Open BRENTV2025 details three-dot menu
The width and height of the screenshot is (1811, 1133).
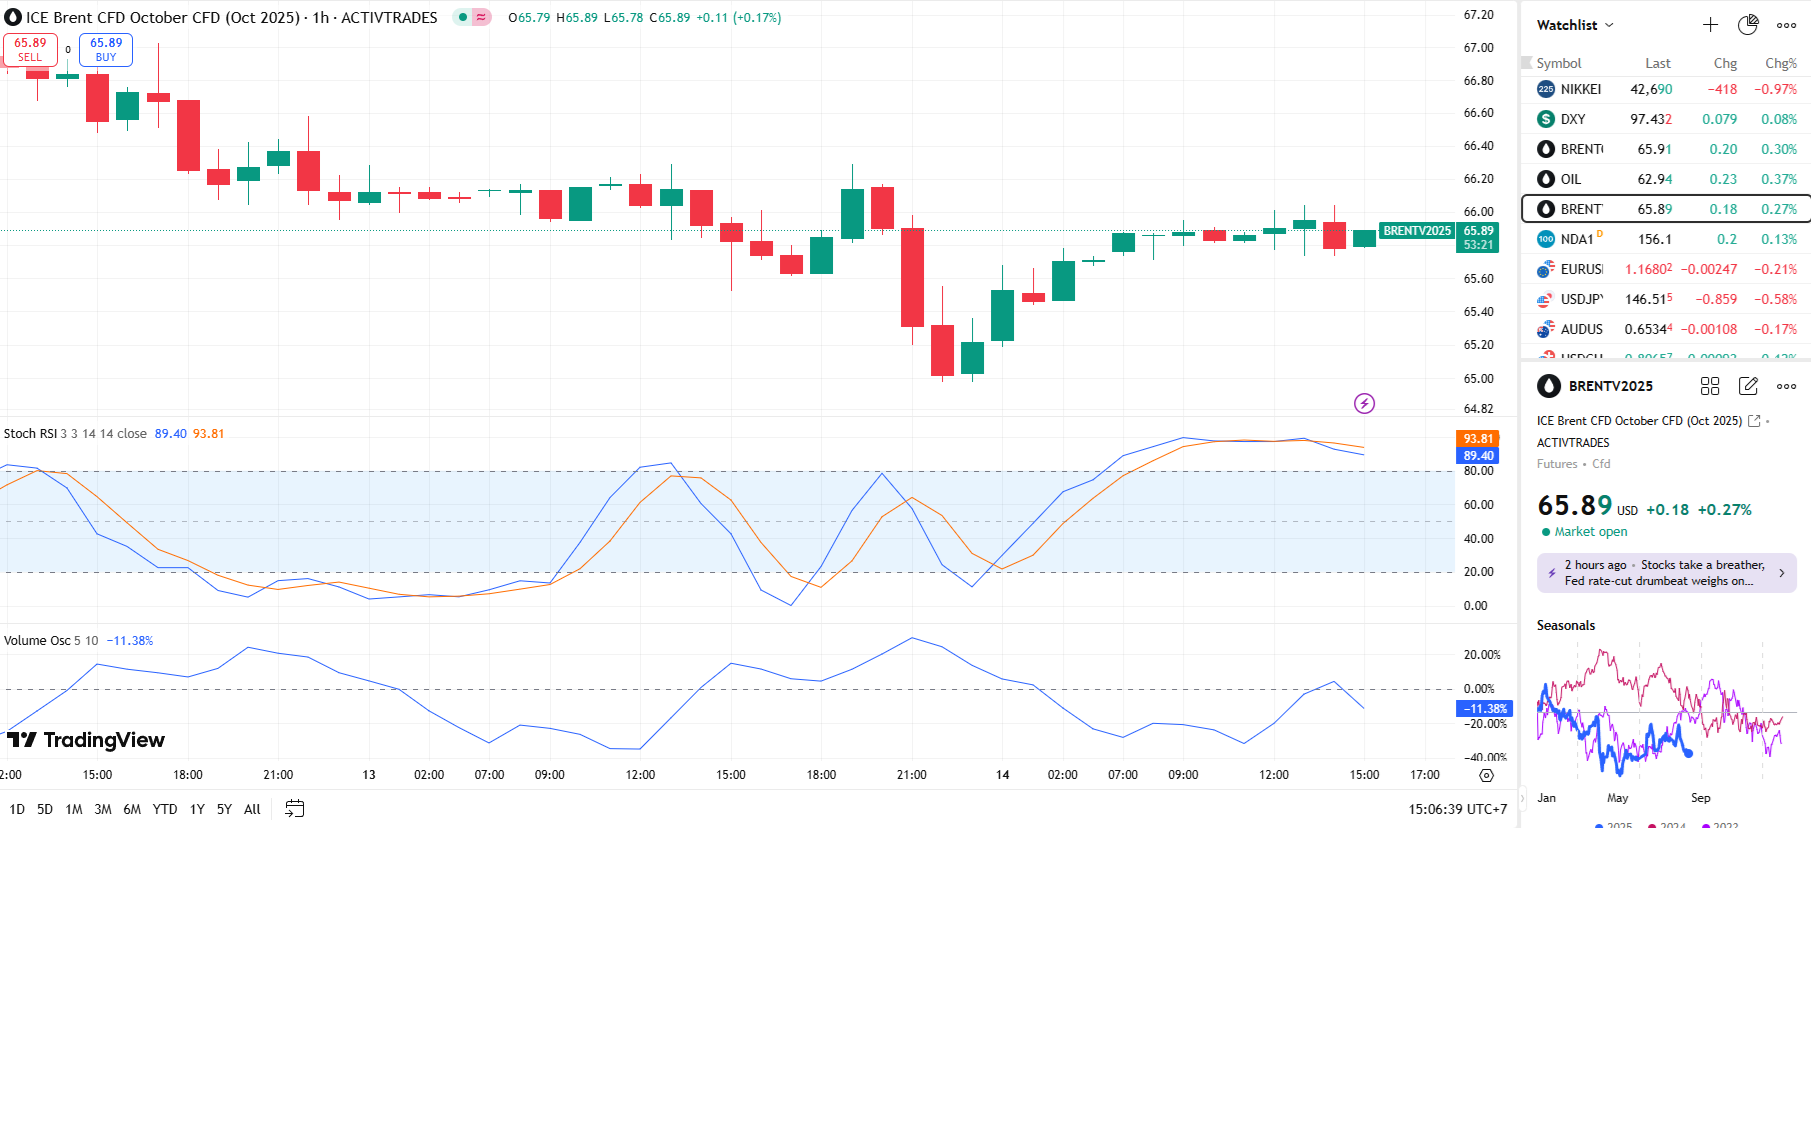point(1786,386)
